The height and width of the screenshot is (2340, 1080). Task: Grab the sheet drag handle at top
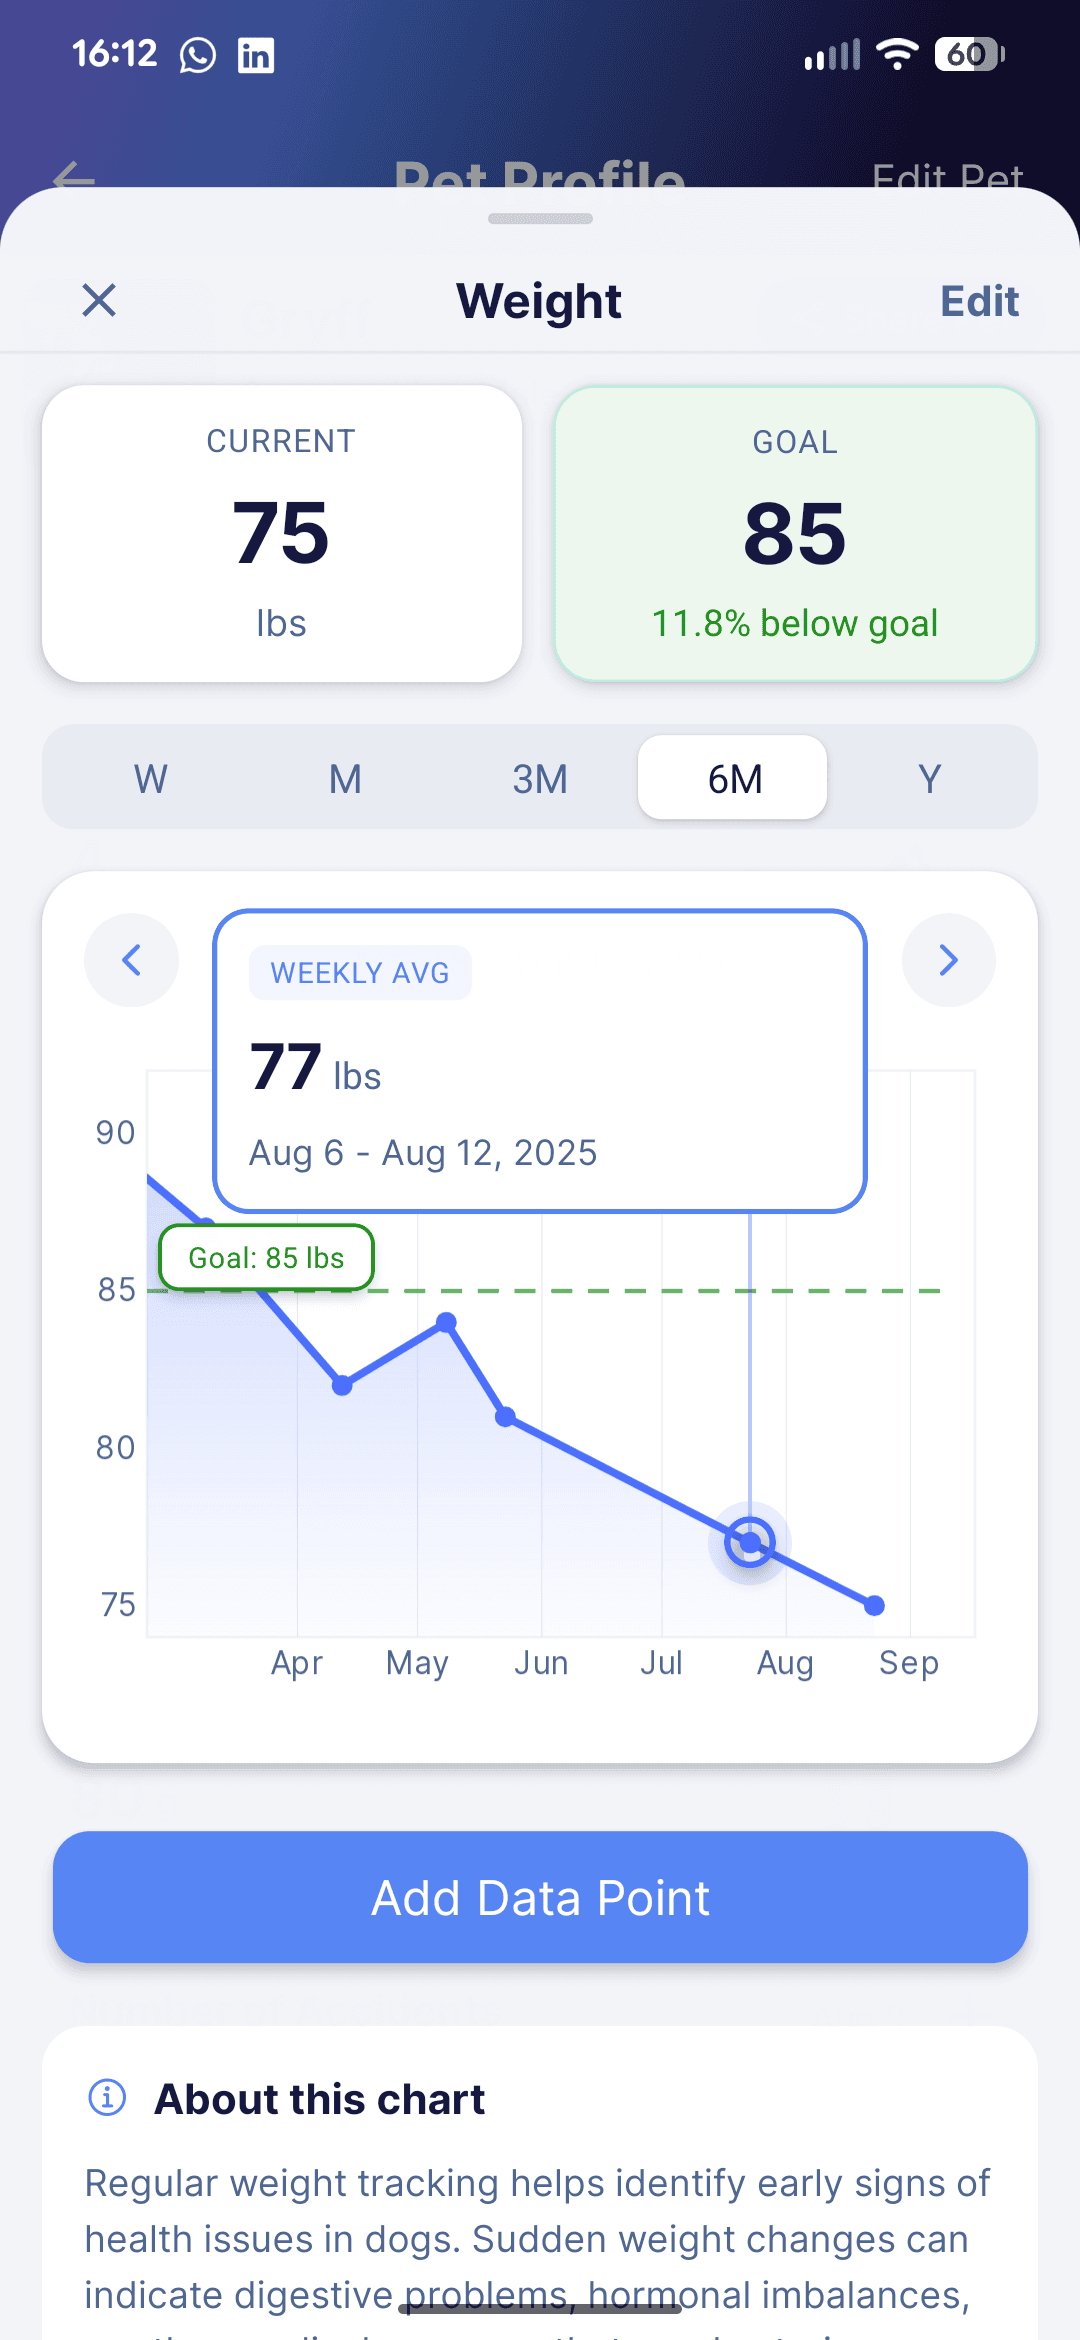coord(540,219)
